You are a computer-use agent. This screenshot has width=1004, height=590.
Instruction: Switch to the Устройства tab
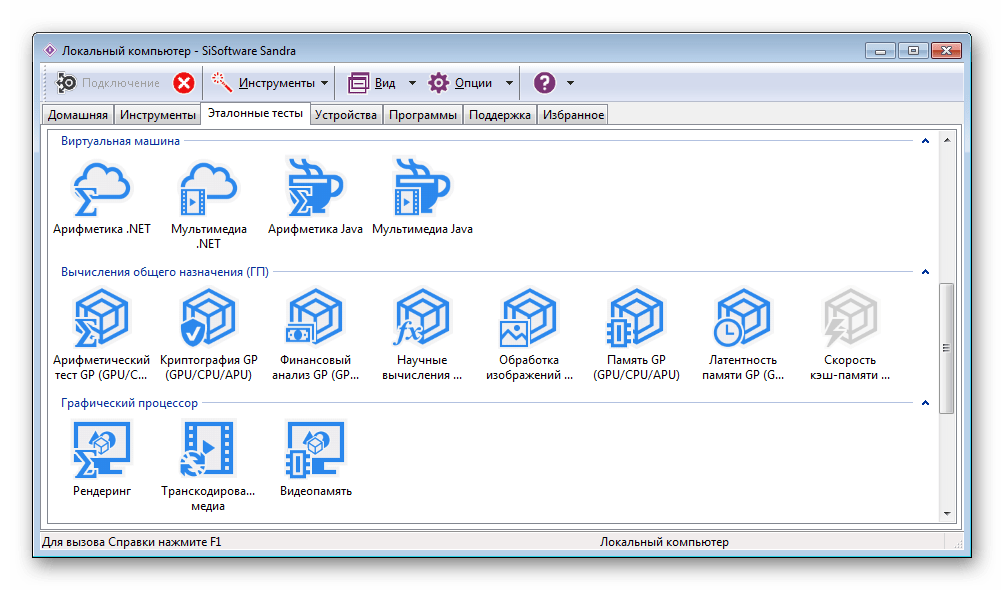click(x=345, y=115)
